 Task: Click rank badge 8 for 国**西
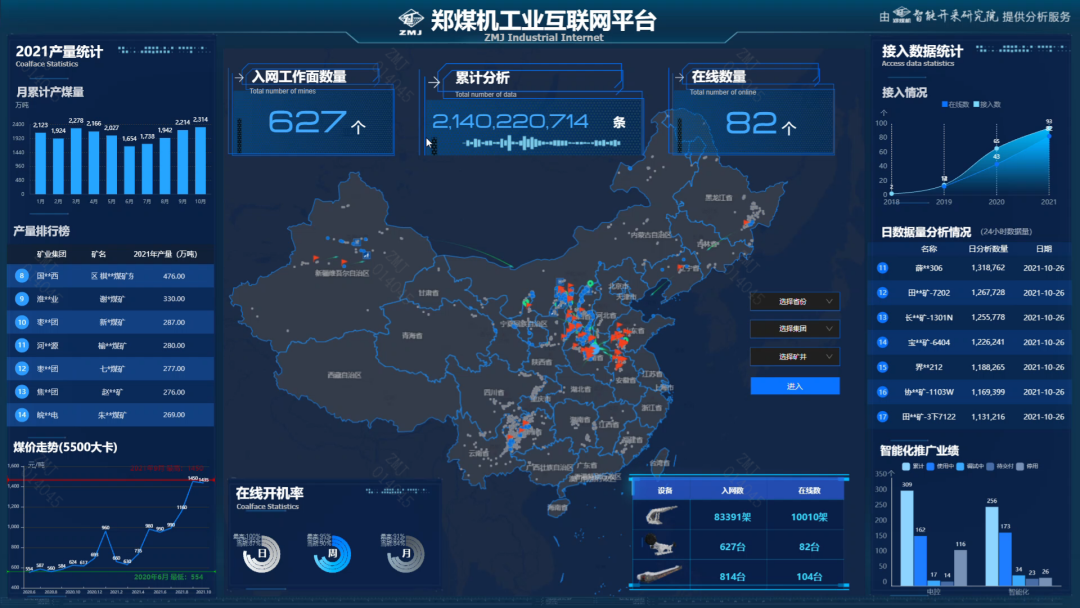point(22,276)
